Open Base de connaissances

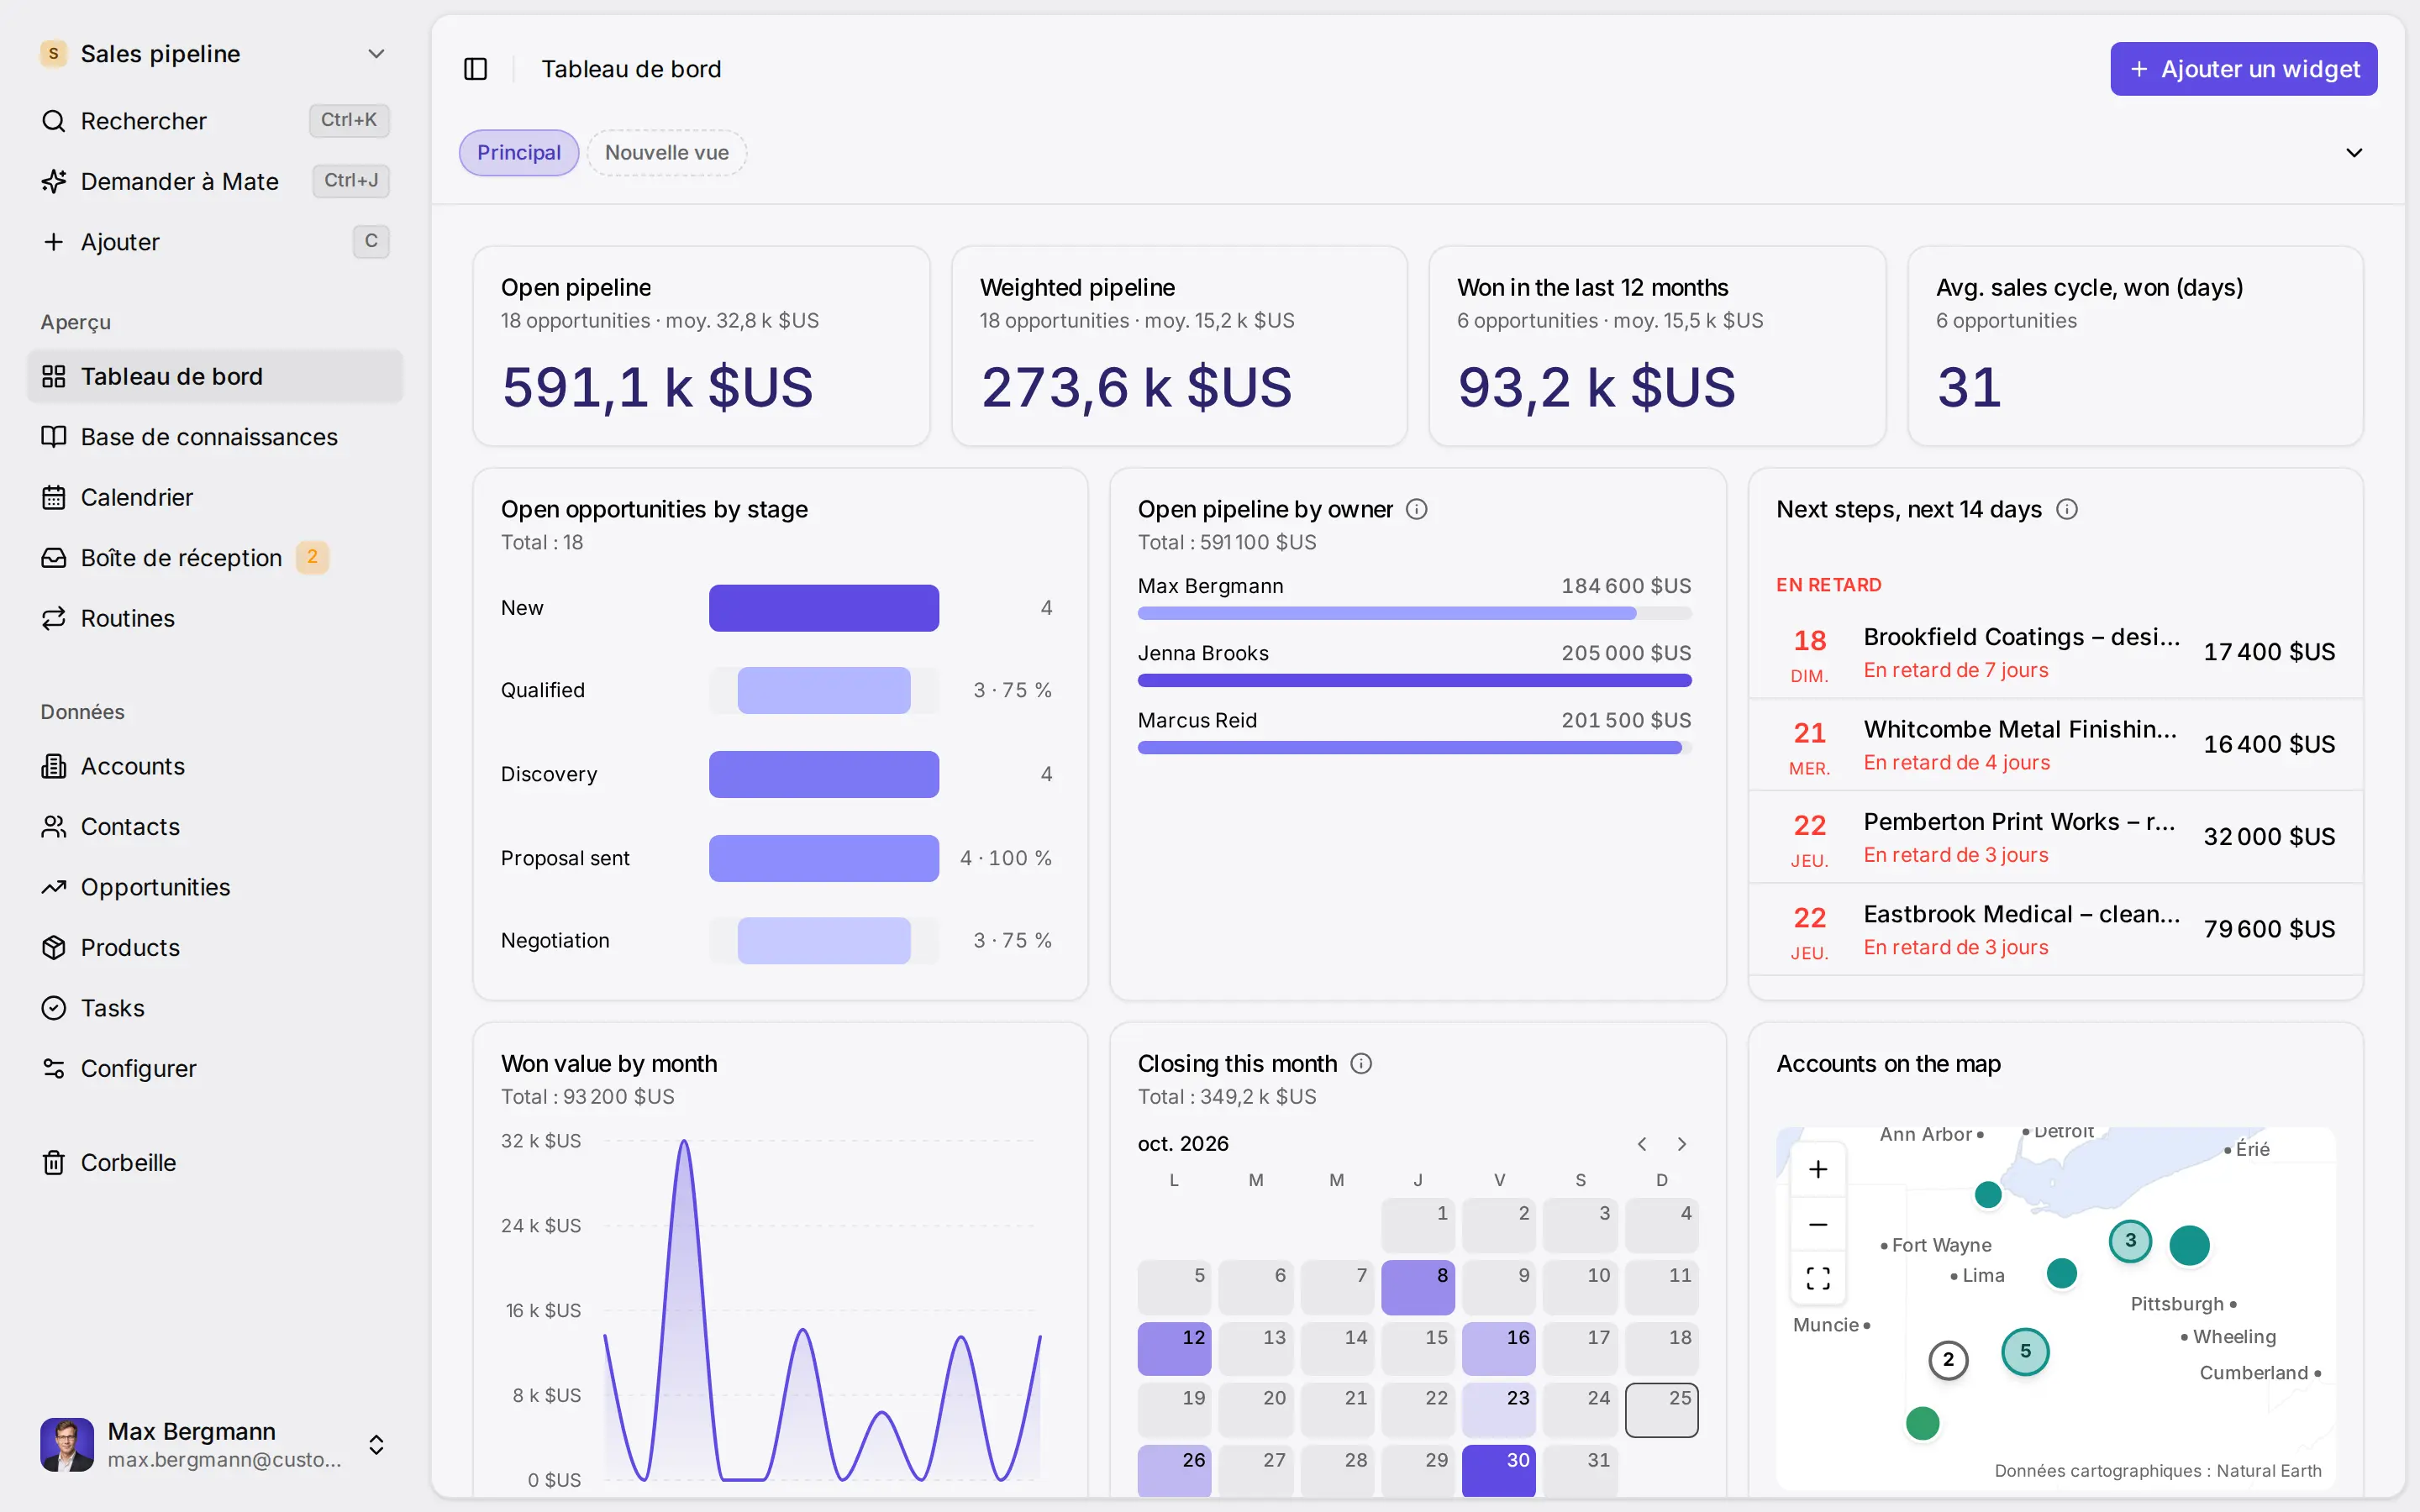215,437
